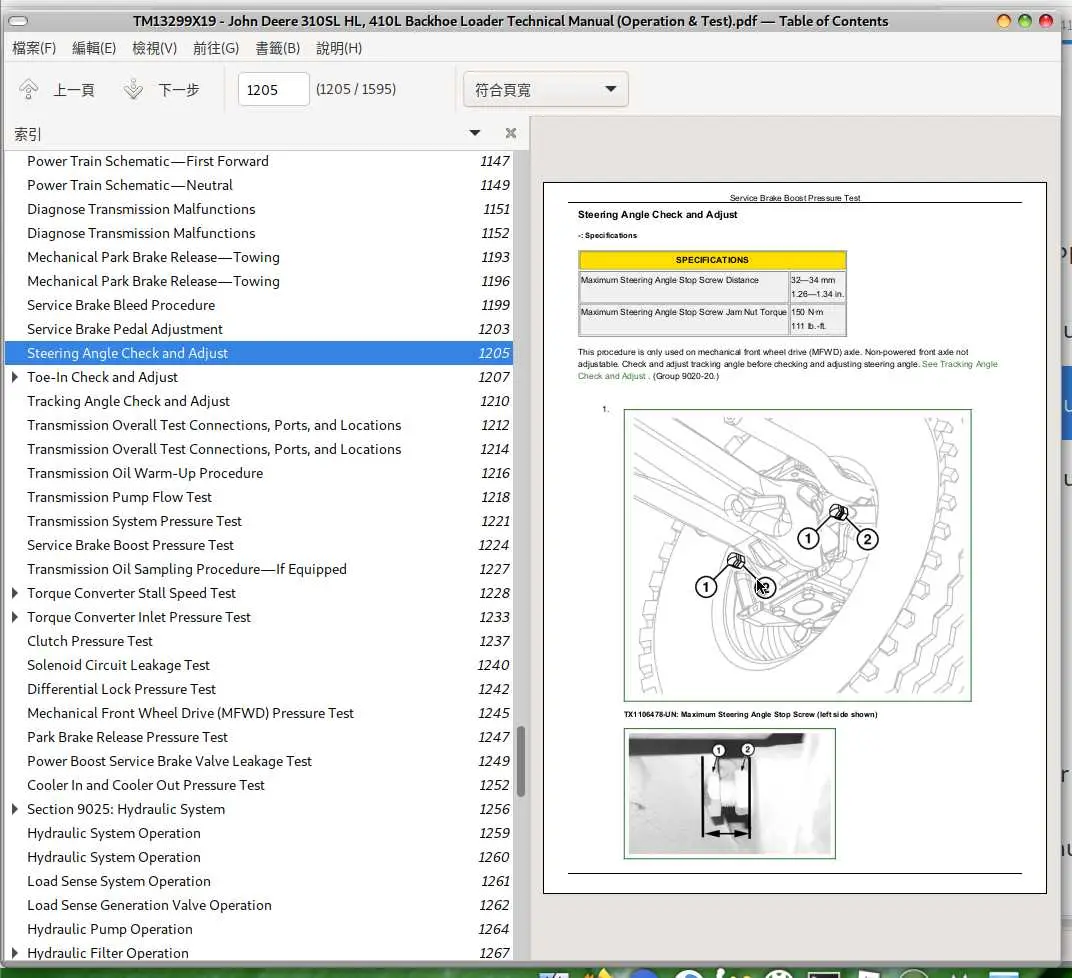Viewport: 1072px width, 978px height.
Task: Select Mechanical Front Wheel Drive (MFWD) Pressure Test
Action: coord(258,713)
